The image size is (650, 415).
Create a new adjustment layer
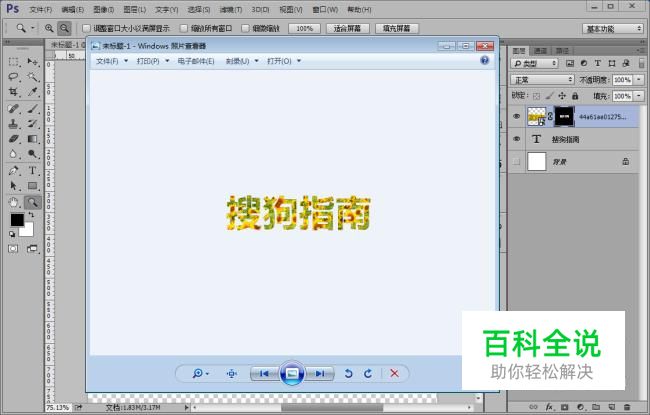click(x=580, y=407)
